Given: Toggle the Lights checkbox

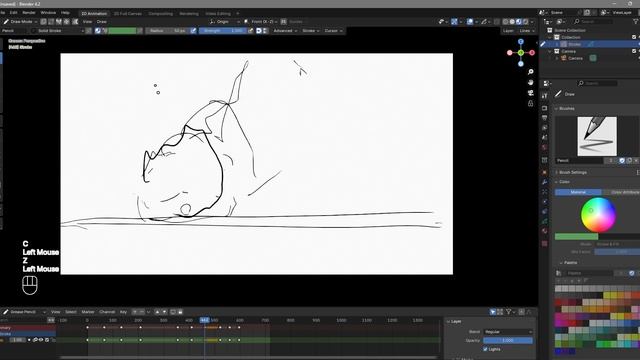Looking at the screenshot, I should (x=485, y=349).
